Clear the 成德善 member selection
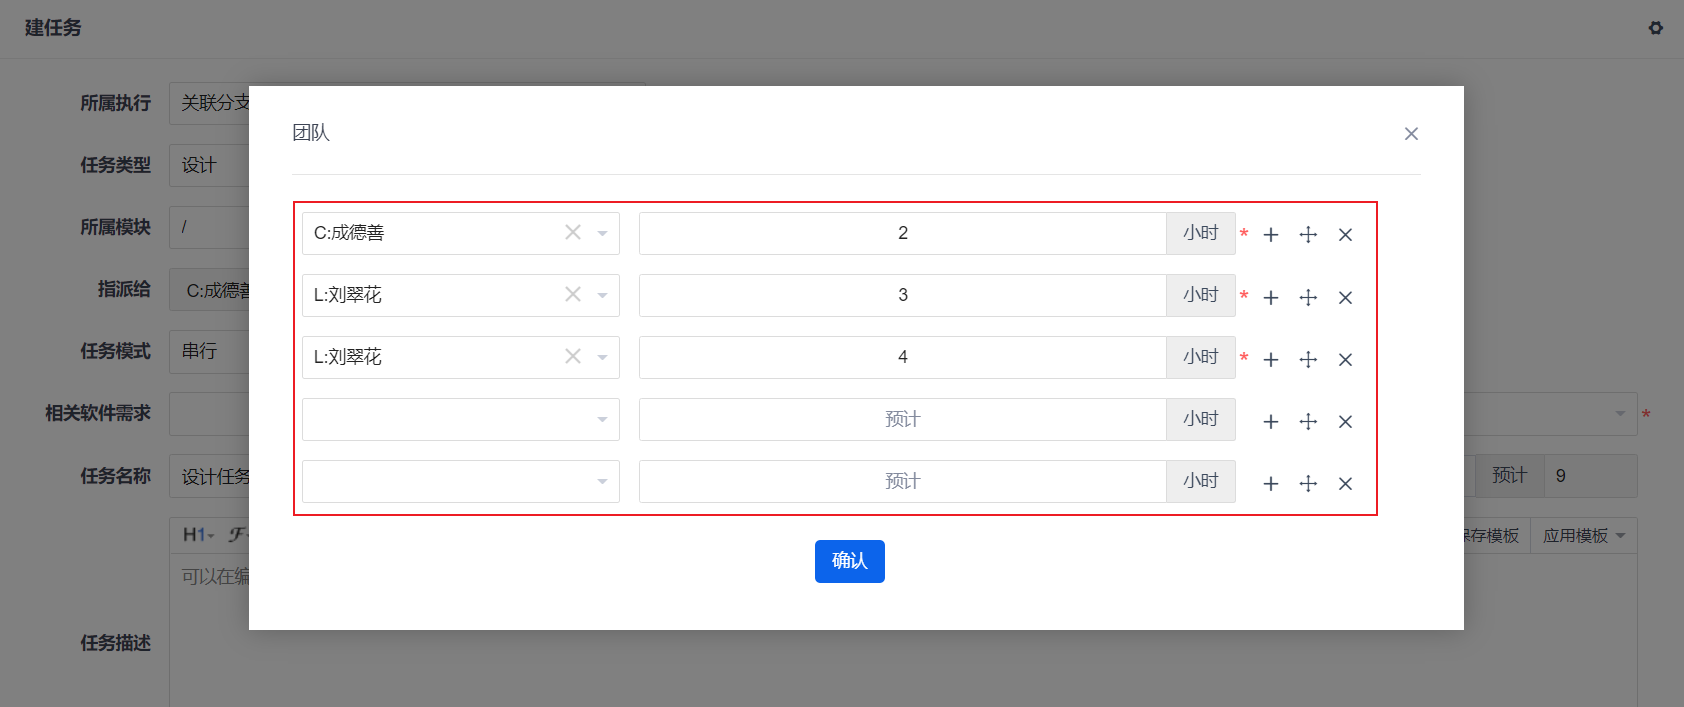 click(x=573, y=232)
